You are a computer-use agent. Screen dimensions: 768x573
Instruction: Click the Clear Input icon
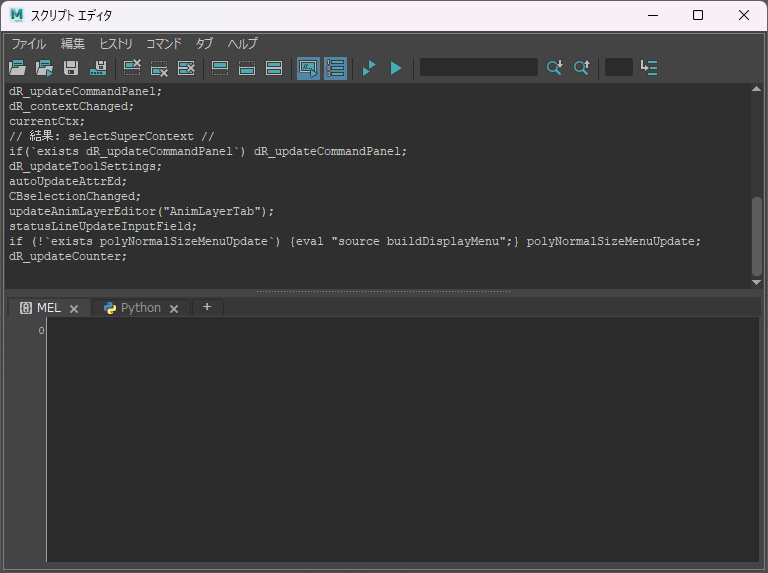coord(159,68)
